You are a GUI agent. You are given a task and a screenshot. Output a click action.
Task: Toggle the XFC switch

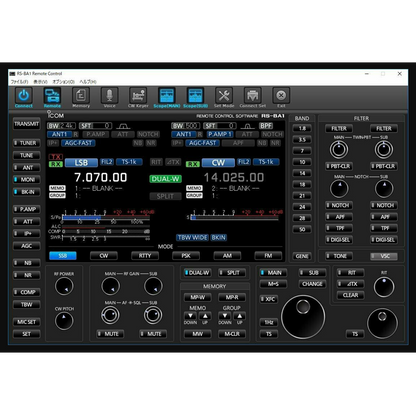pos(268,299)
